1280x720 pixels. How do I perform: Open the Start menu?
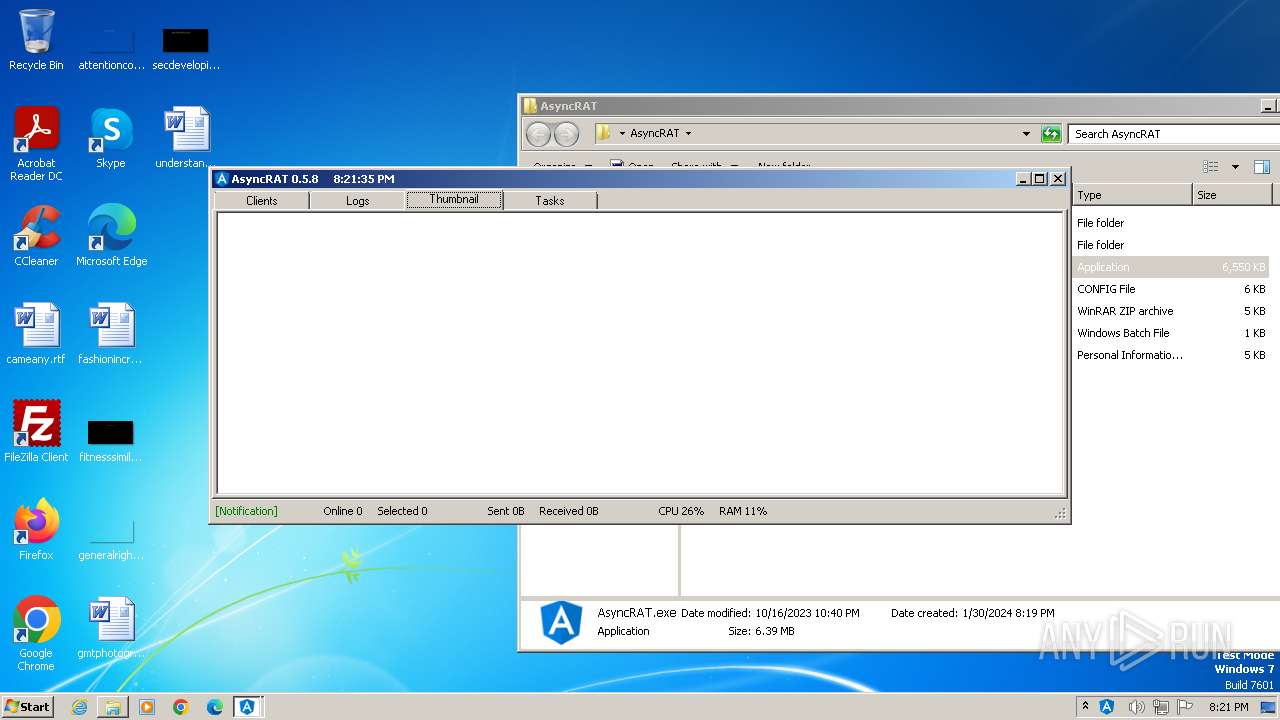click(28, 706)
